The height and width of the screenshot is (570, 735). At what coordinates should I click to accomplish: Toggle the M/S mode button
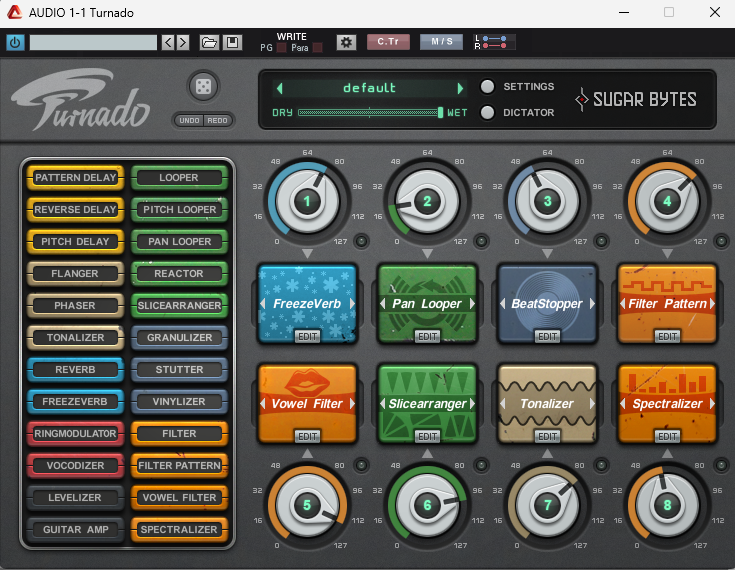click(442, 42)
